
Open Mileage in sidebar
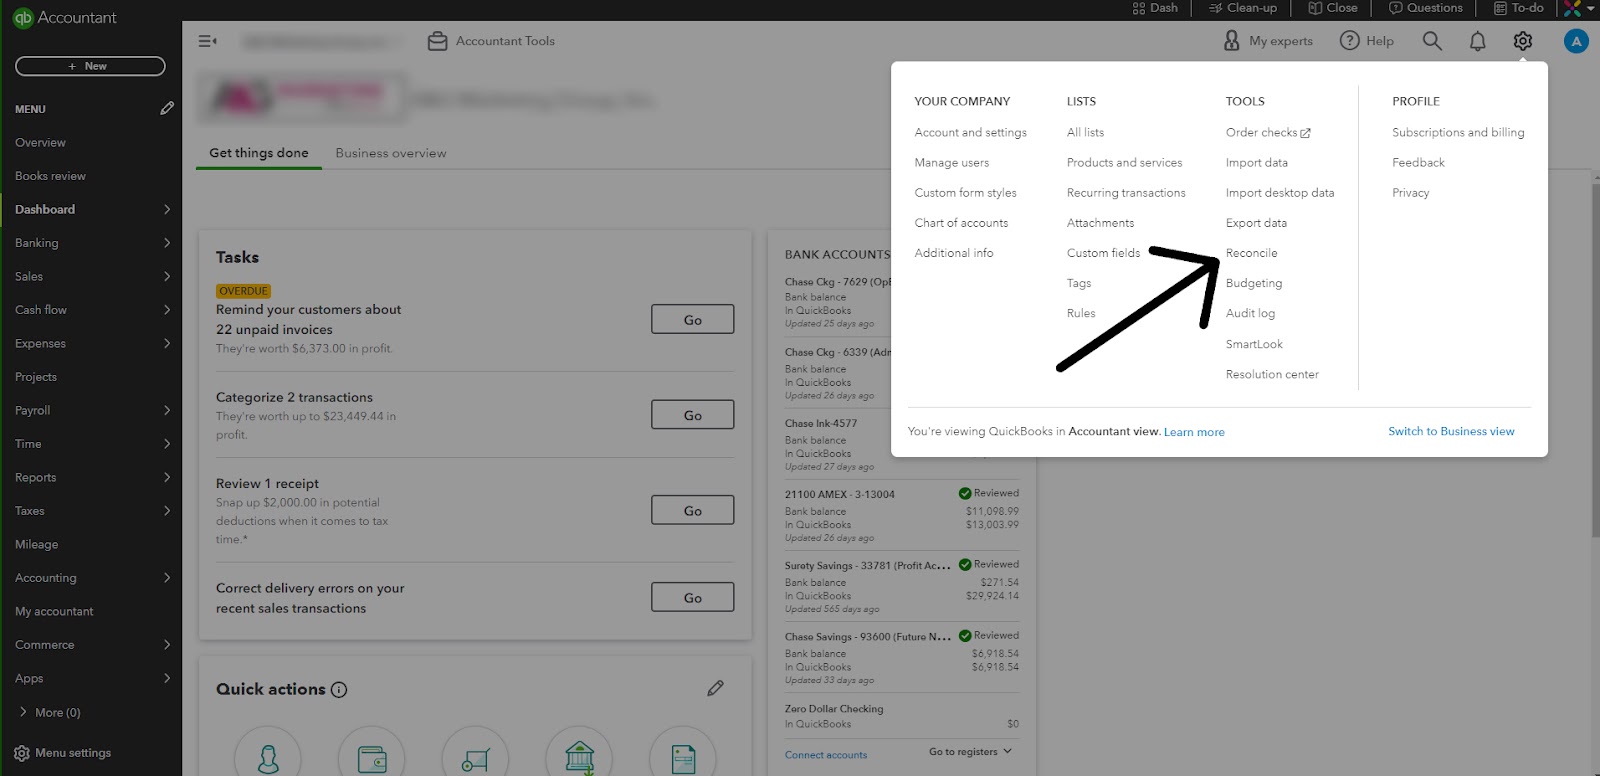(36, 544)
